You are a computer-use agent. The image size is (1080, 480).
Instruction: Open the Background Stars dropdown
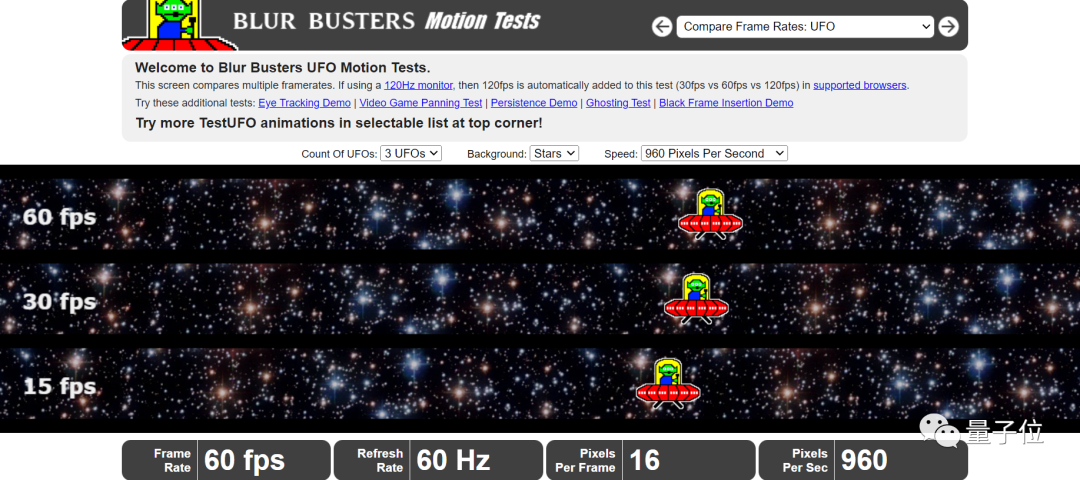pyautogui.click(x=554, y=154)
